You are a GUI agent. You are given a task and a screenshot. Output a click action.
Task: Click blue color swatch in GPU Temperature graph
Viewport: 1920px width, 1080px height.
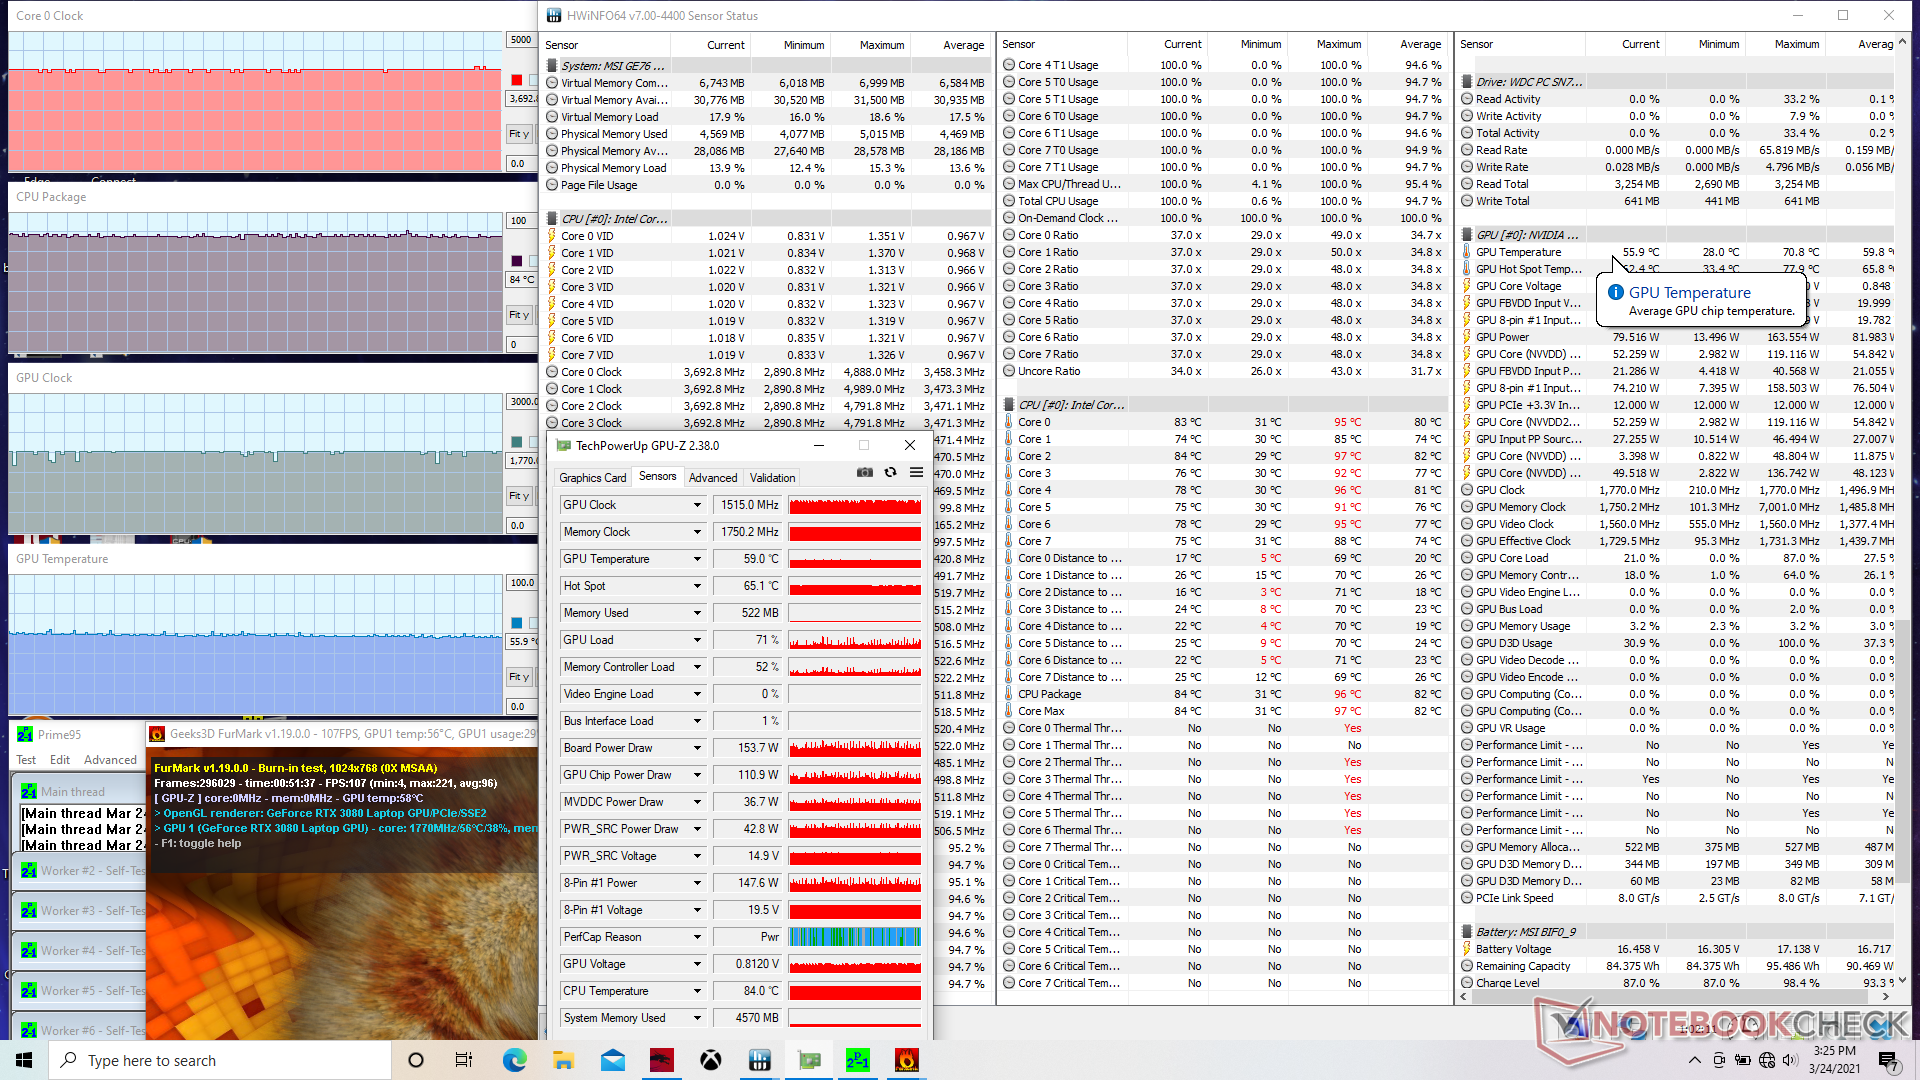tap(516, 623)
